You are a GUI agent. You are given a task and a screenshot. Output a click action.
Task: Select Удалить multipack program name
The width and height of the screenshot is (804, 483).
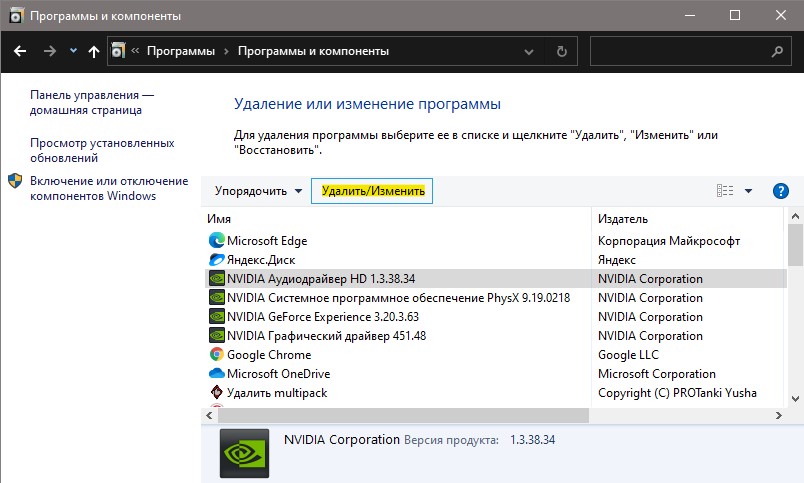coord(277,393)
